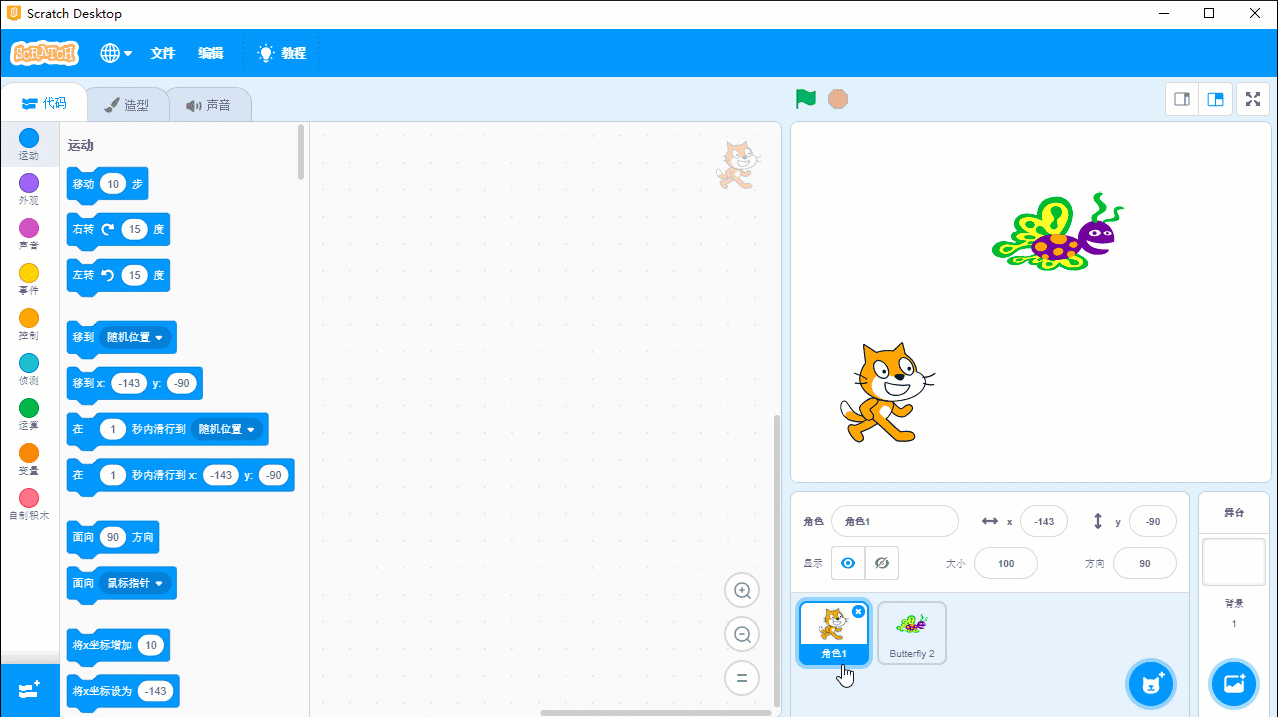Click the 90 value in 面向 block

pyautogui.click(x=113, y=537)
